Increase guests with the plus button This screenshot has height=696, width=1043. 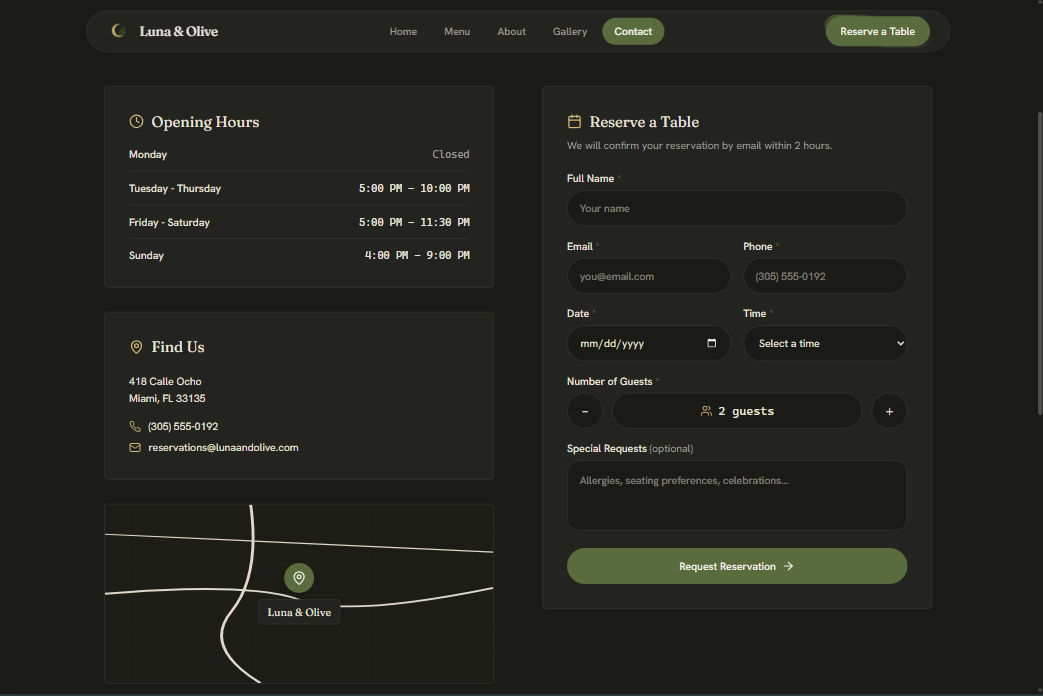[889, 411]
